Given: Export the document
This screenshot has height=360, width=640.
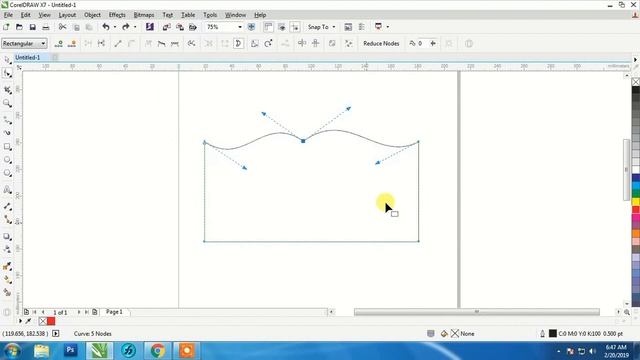Looking at the screenshot, I should pos(180,27).
